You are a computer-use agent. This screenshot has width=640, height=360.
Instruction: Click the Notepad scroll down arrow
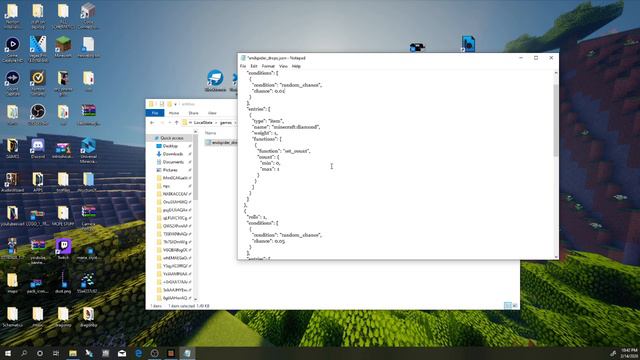point(556,257)
